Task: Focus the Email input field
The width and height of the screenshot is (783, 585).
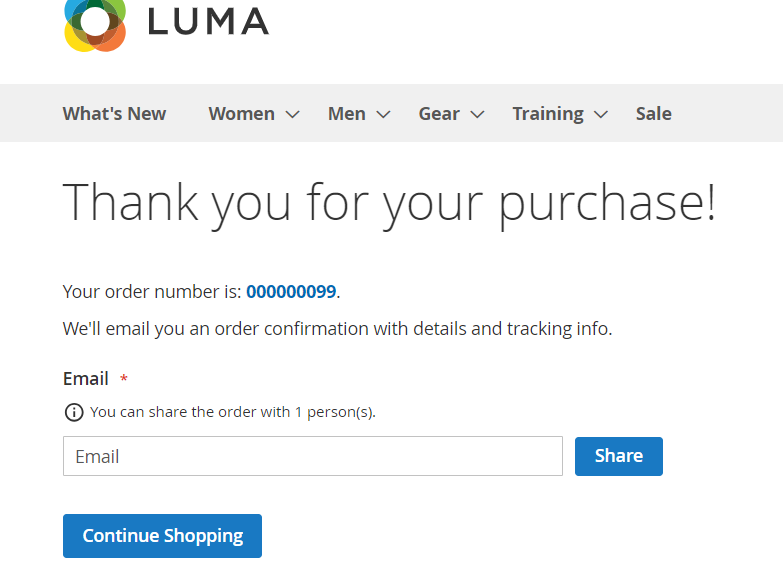Action: coord(312,456)
